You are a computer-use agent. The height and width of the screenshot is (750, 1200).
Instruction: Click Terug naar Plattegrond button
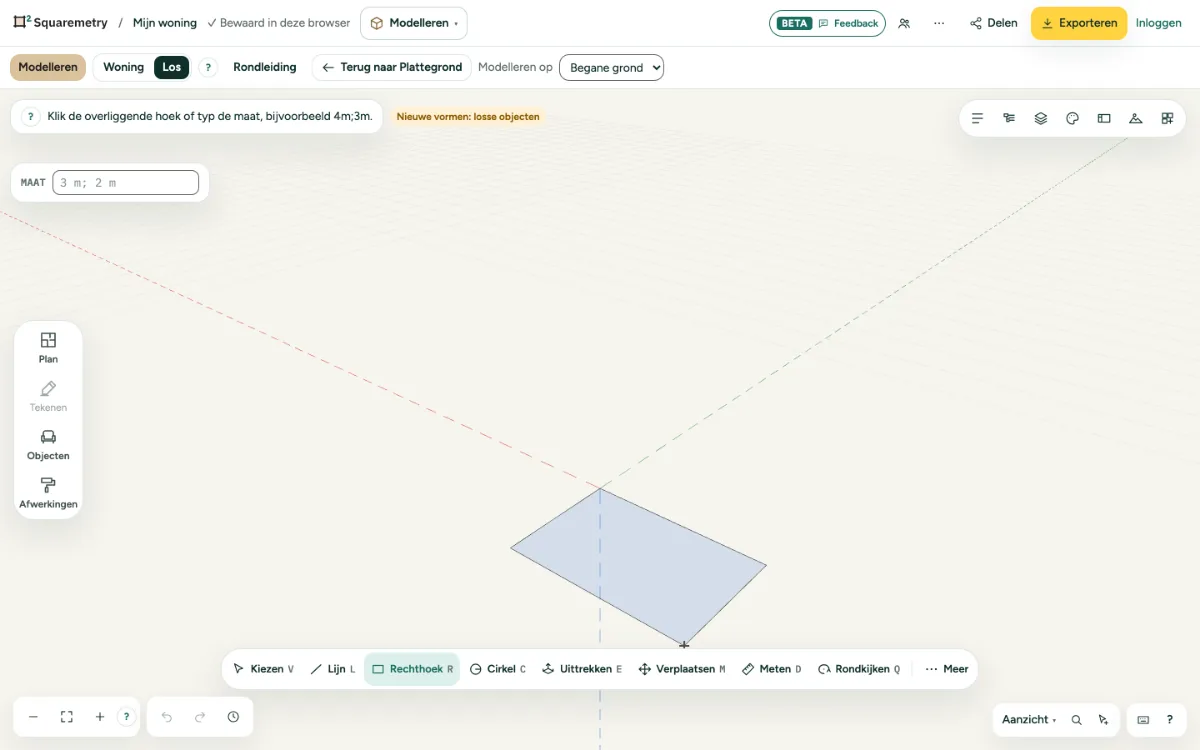(392, 68)
